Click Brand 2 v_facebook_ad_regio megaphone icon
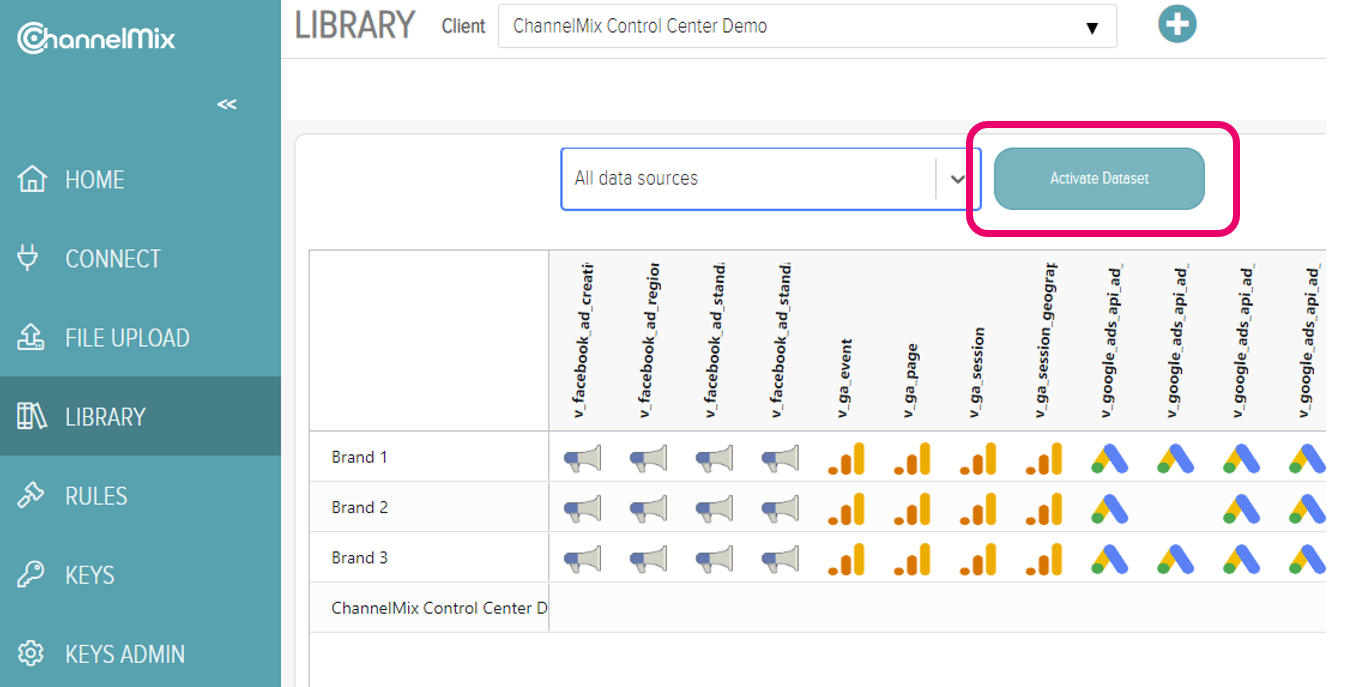 (x=649, y=508)
